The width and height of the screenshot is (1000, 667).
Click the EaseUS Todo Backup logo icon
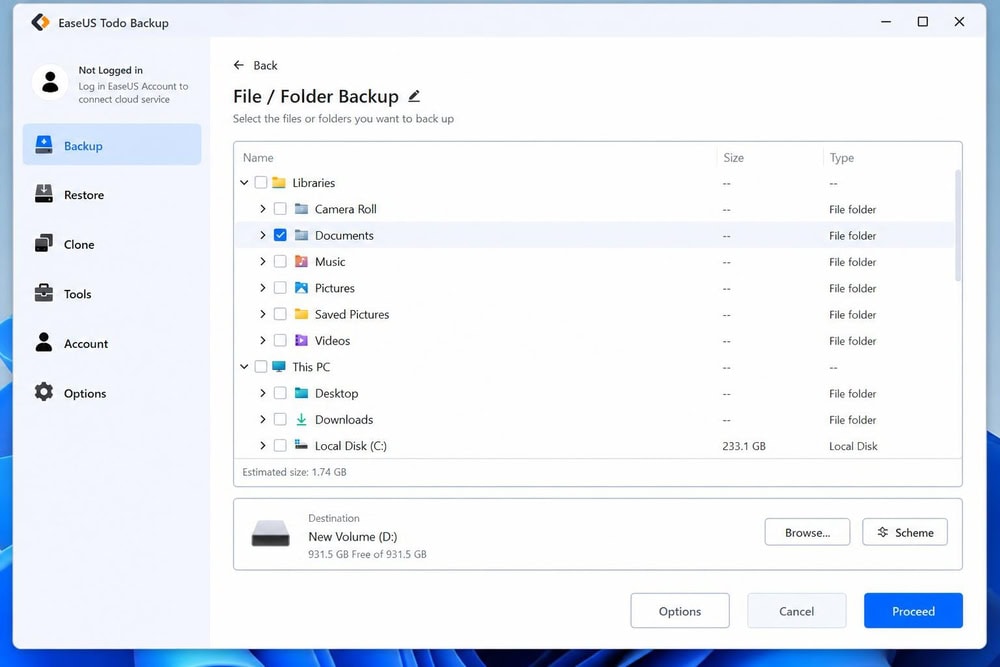click(x=40, y=22)
